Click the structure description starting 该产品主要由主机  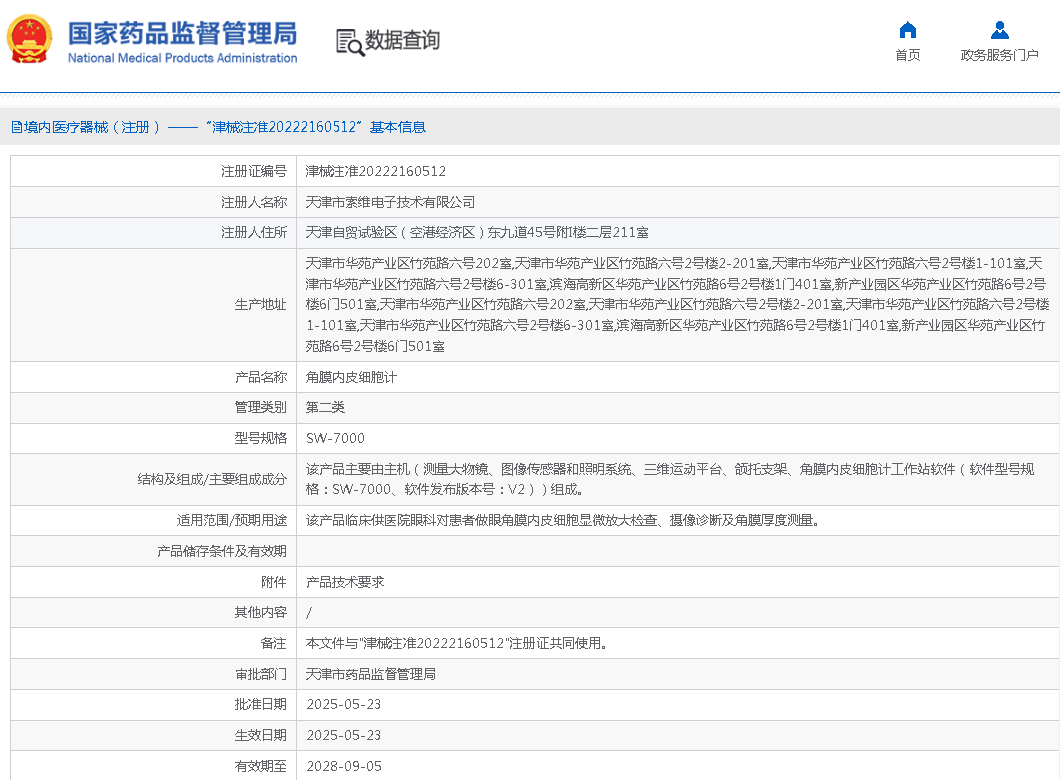point(670,479)
